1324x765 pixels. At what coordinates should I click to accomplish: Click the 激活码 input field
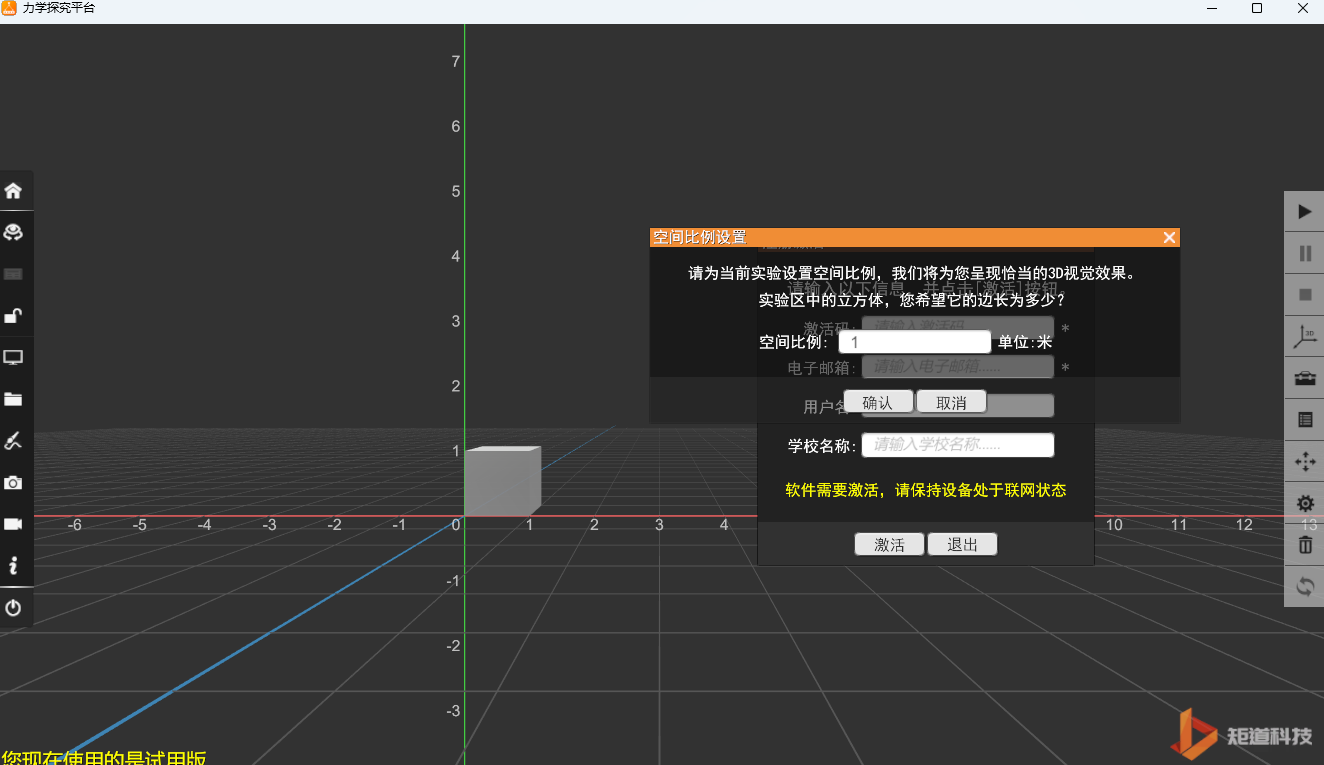958,328
